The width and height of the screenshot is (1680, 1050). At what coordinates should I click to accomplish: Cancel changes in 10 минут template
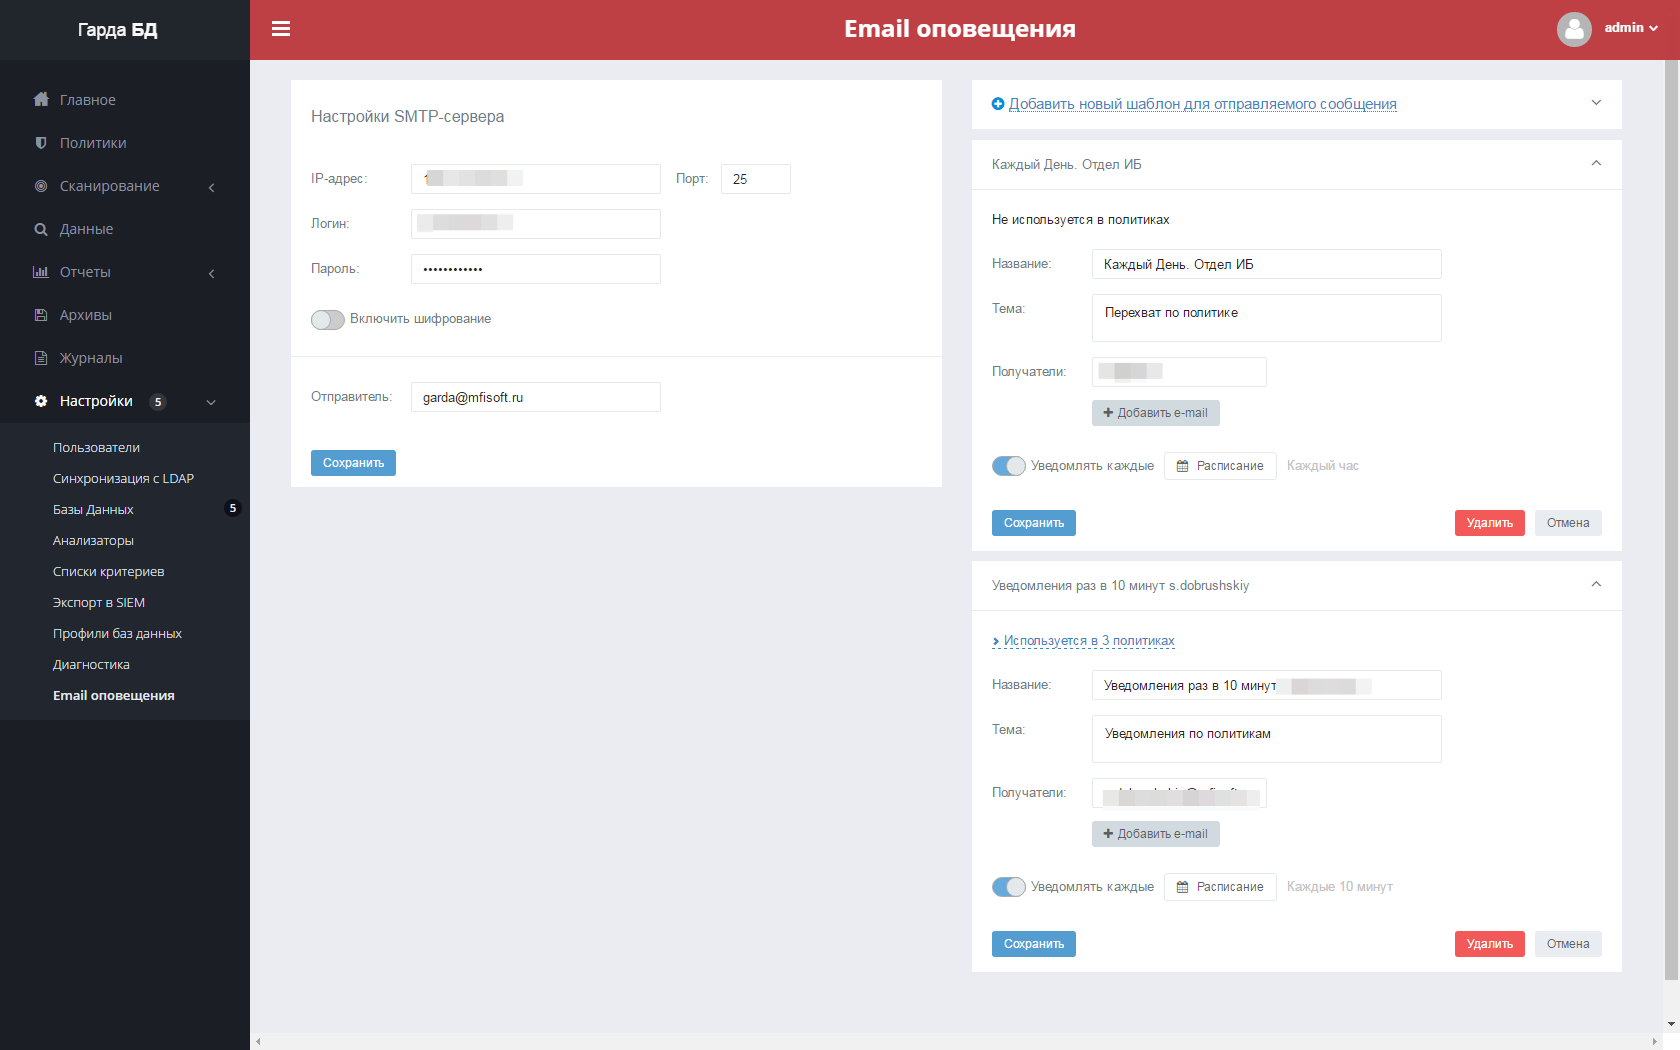1567,944
